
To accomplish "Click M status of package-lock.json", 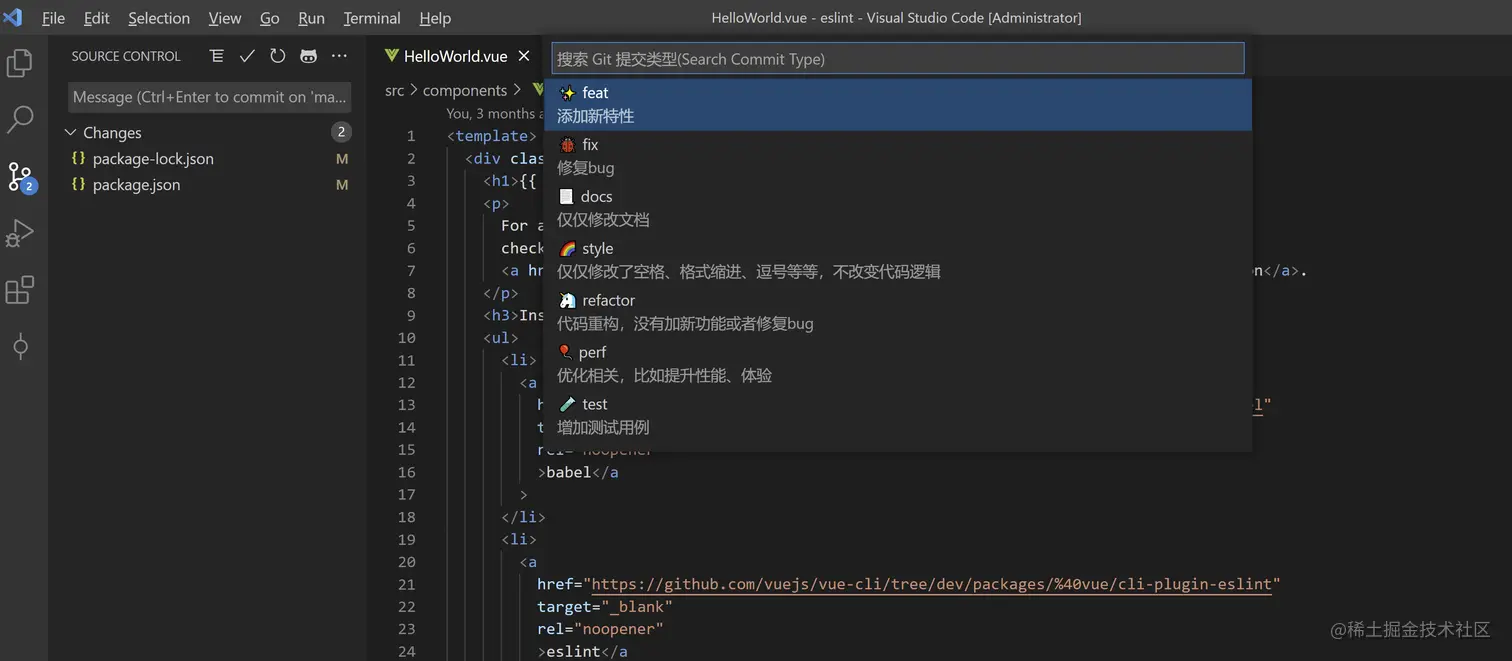I will point(342,158).
